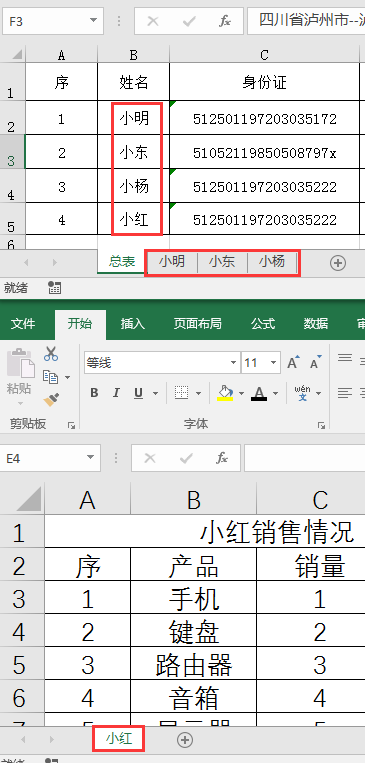Click the Copy icon in clipboard group

coord(50,377)
